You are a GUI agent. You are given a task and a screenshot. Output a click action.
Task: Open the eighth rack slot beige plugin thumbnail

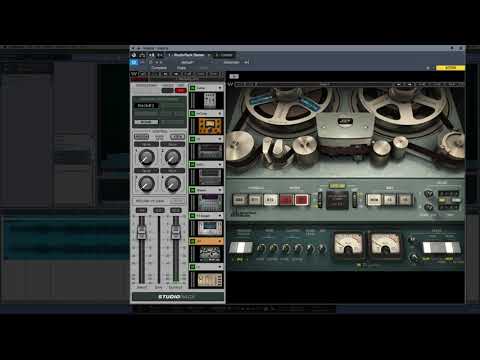[x=210, y=279]
